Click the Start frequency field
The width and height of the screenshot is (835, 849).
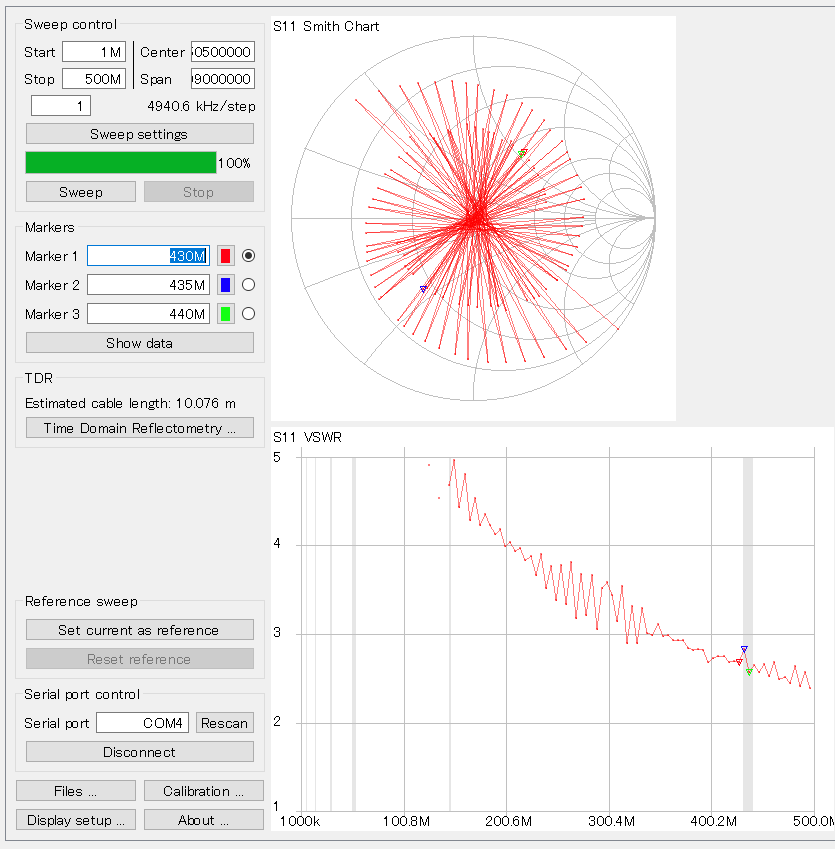(94, 52)
